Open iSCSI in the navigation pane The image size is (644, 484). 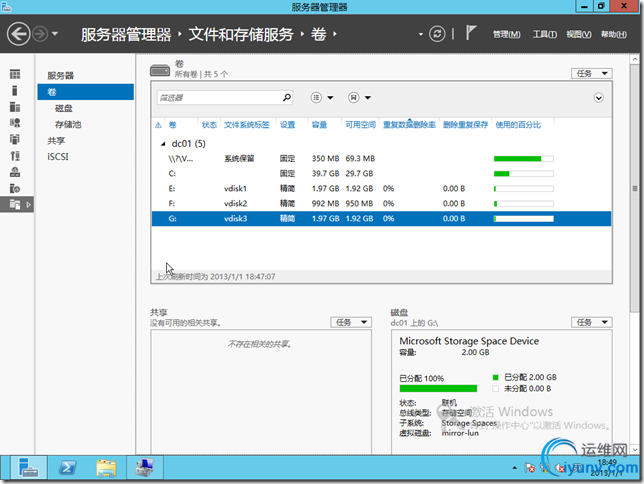tap(58, 157)
